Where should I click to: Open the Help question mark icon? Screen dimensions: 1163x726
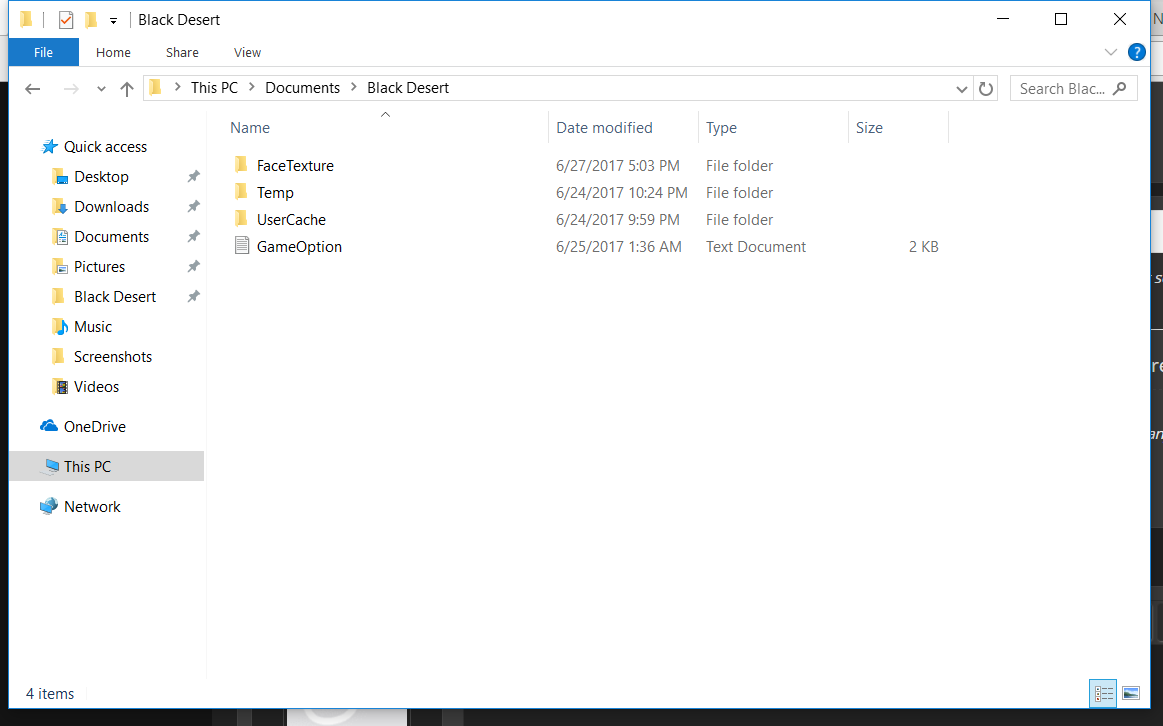pos(1136,52)
